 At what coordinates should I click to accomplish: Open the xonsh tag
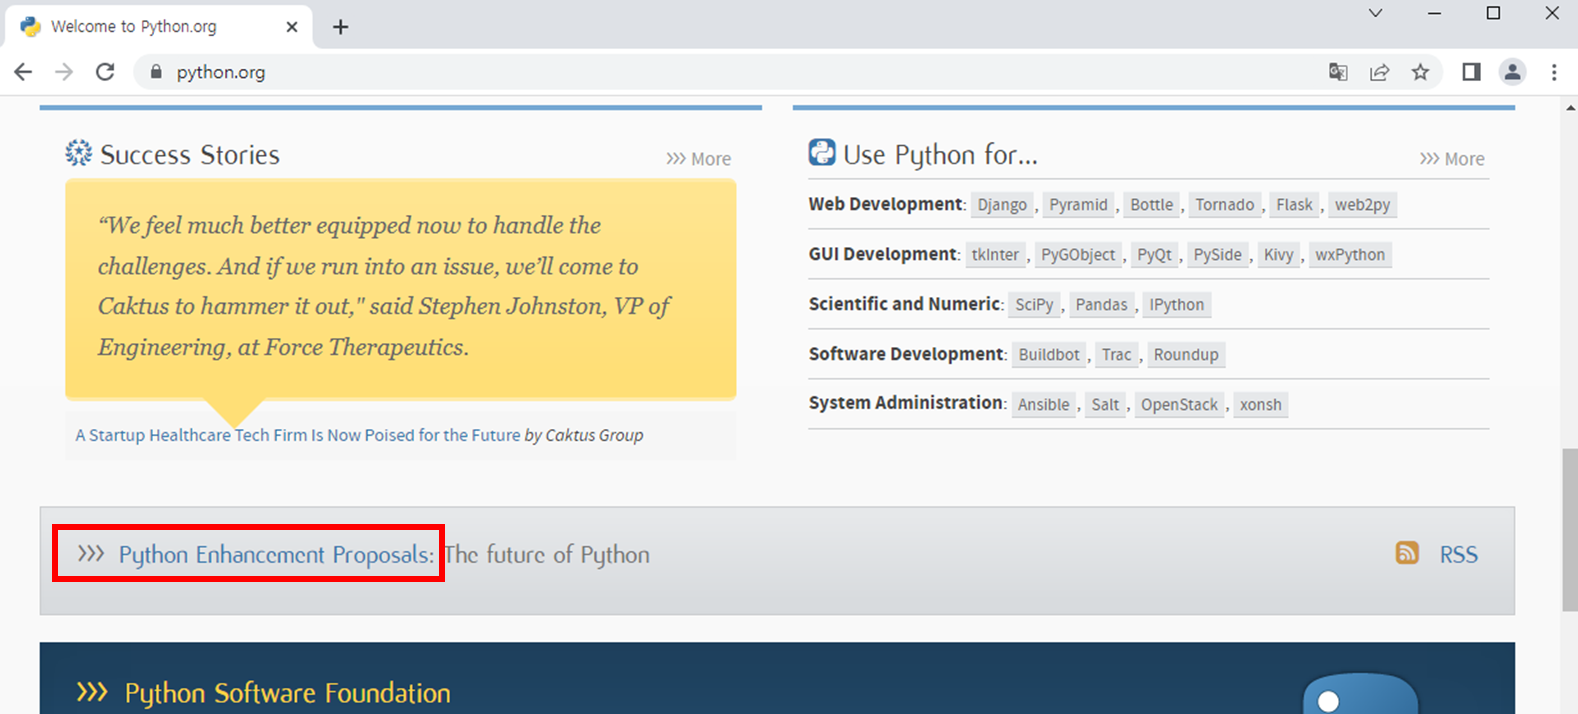[x=1260, y=405]
